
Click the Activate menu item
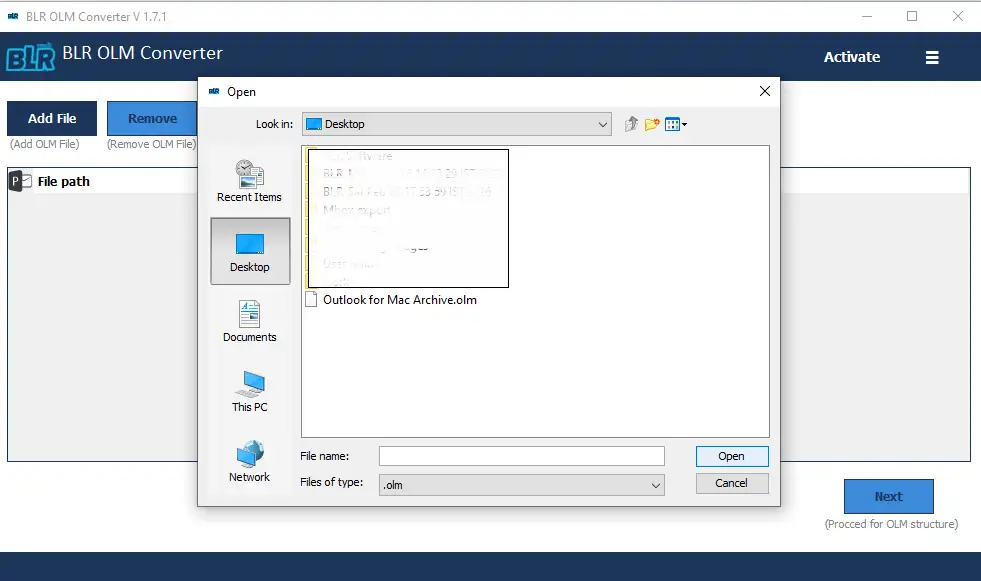point(851,57)
